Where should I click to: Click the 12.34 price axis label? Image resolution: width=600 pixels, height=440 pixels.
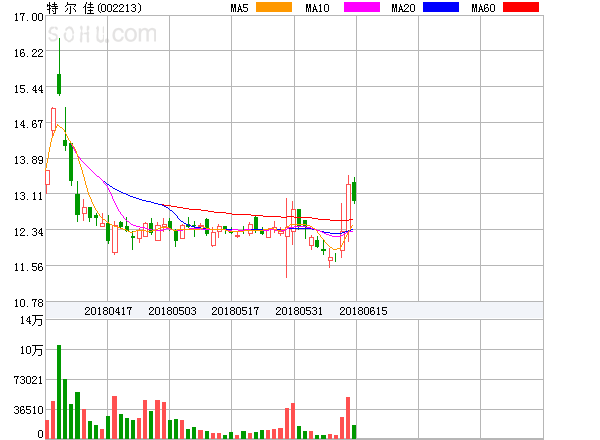pyautogui.click(x=29, y=232)
